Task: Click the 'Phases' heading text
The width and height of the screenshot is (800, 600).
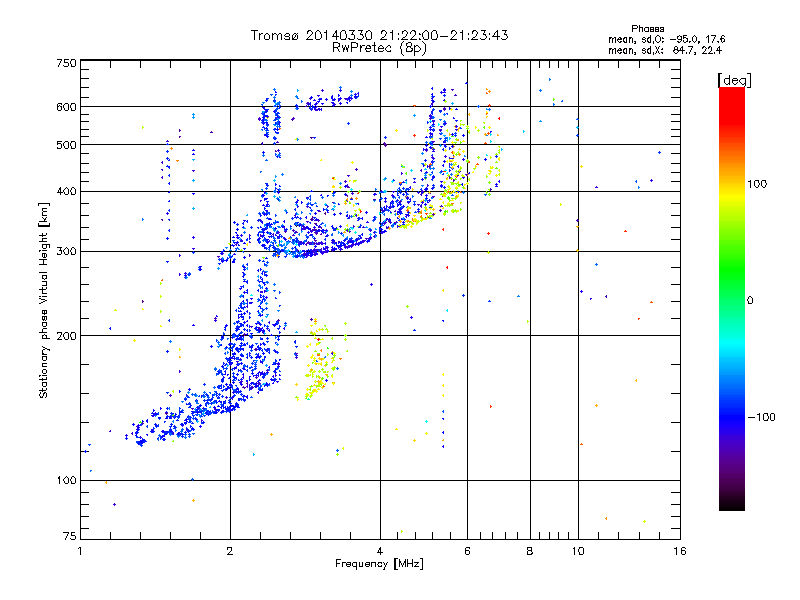Action: (x=647, y=29)
